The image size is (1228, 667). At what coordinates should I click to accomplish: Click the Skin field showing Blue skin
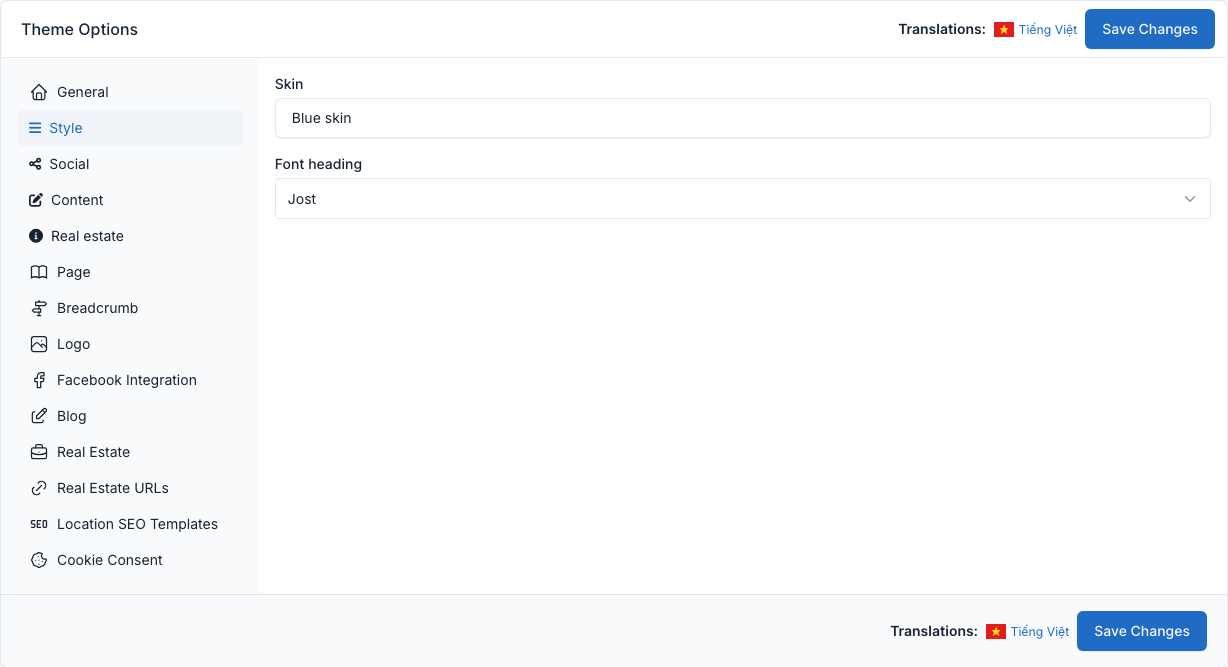point(743,118)
